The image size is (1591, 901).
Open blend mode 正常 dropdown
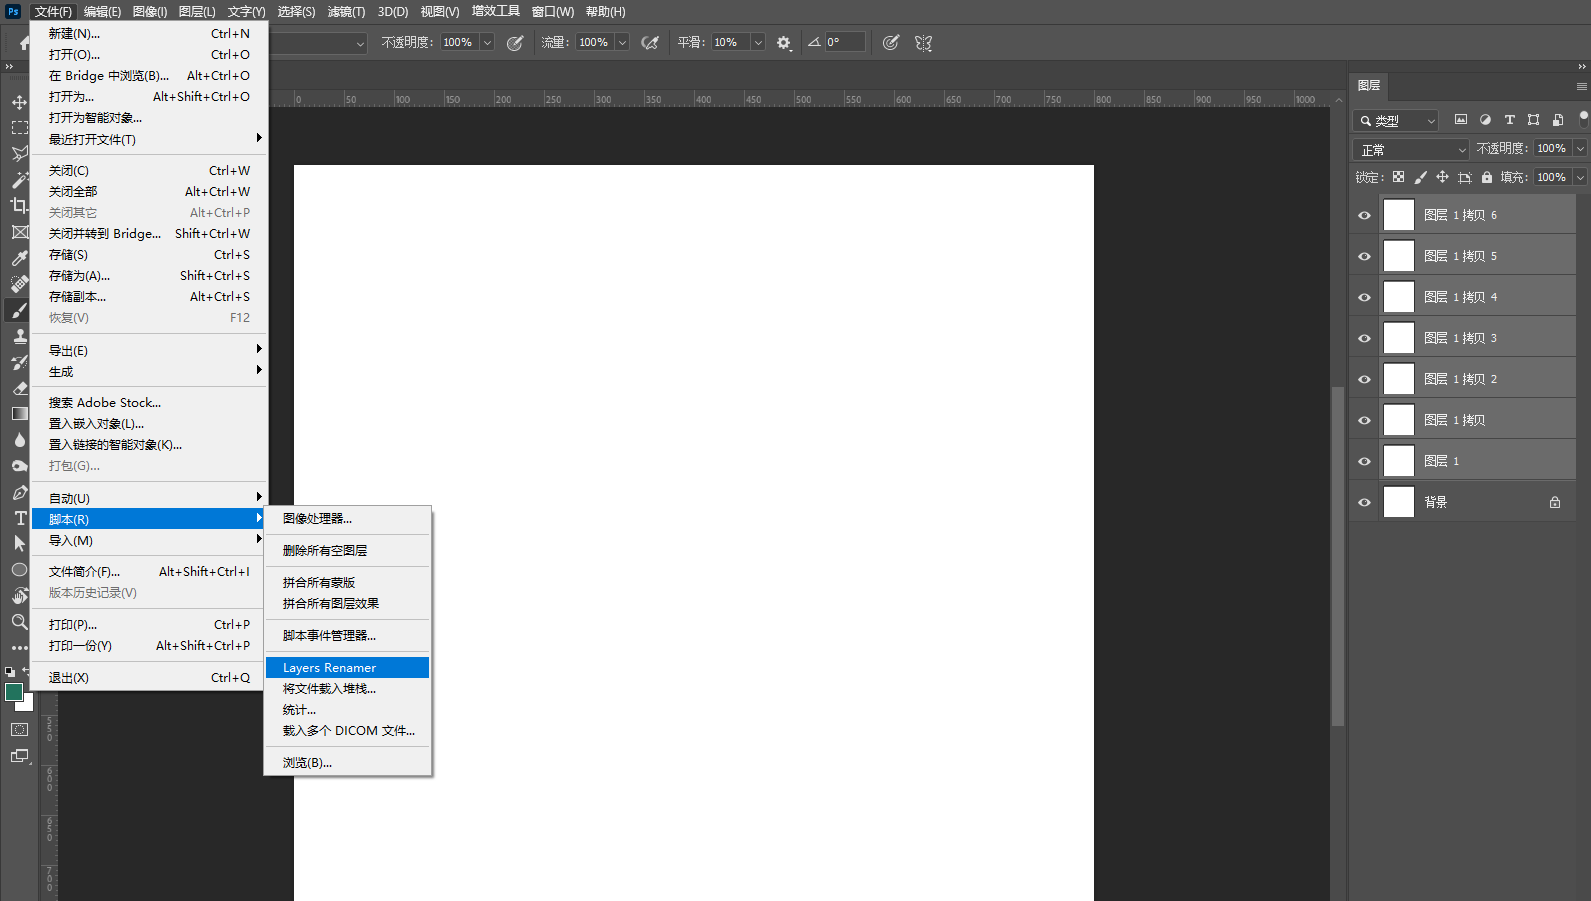(1411, 149)
